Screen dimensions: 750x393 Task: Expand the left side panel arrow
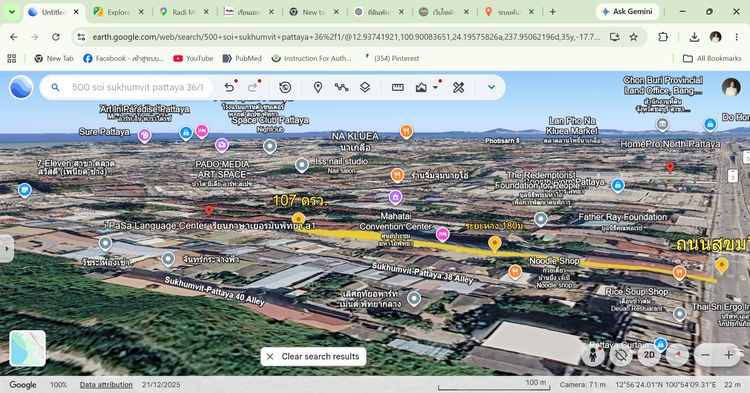point(7,249)
